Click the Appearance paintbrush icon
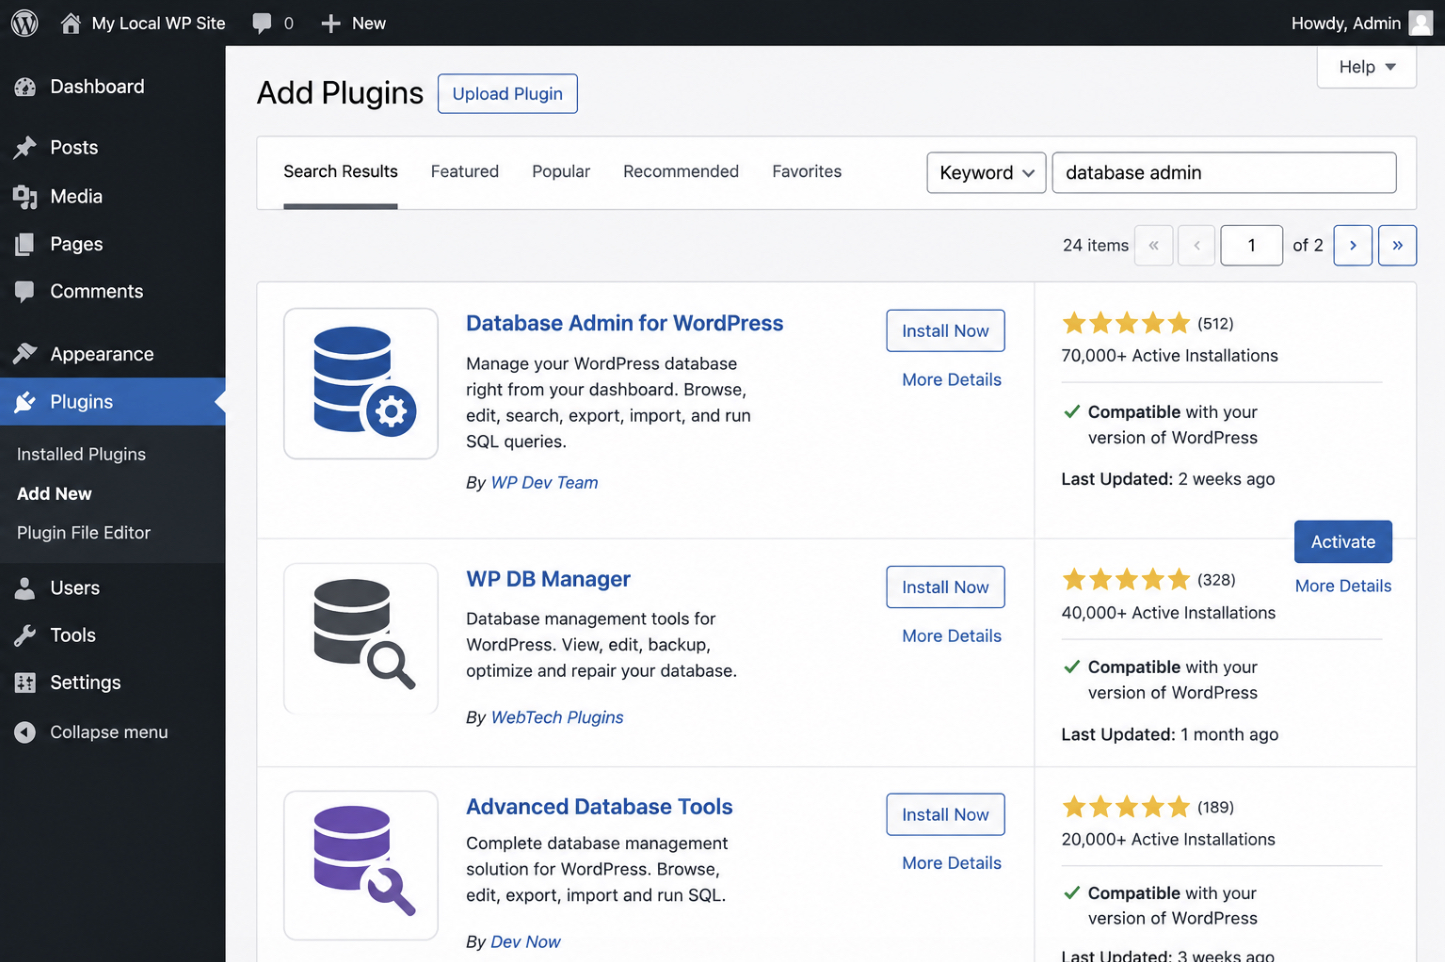This screenshot has height=962, width=1445. tap(25, 354)
